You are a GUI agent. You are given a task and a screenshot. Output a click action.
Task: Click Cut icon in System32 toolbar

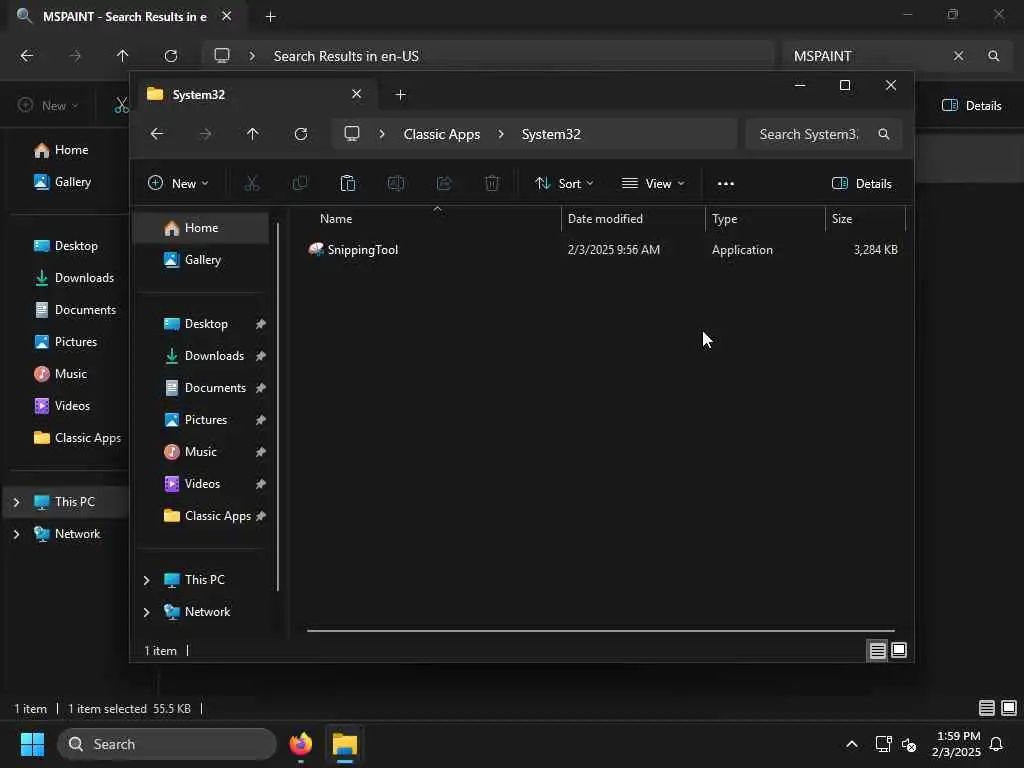[x=251, y=184]
